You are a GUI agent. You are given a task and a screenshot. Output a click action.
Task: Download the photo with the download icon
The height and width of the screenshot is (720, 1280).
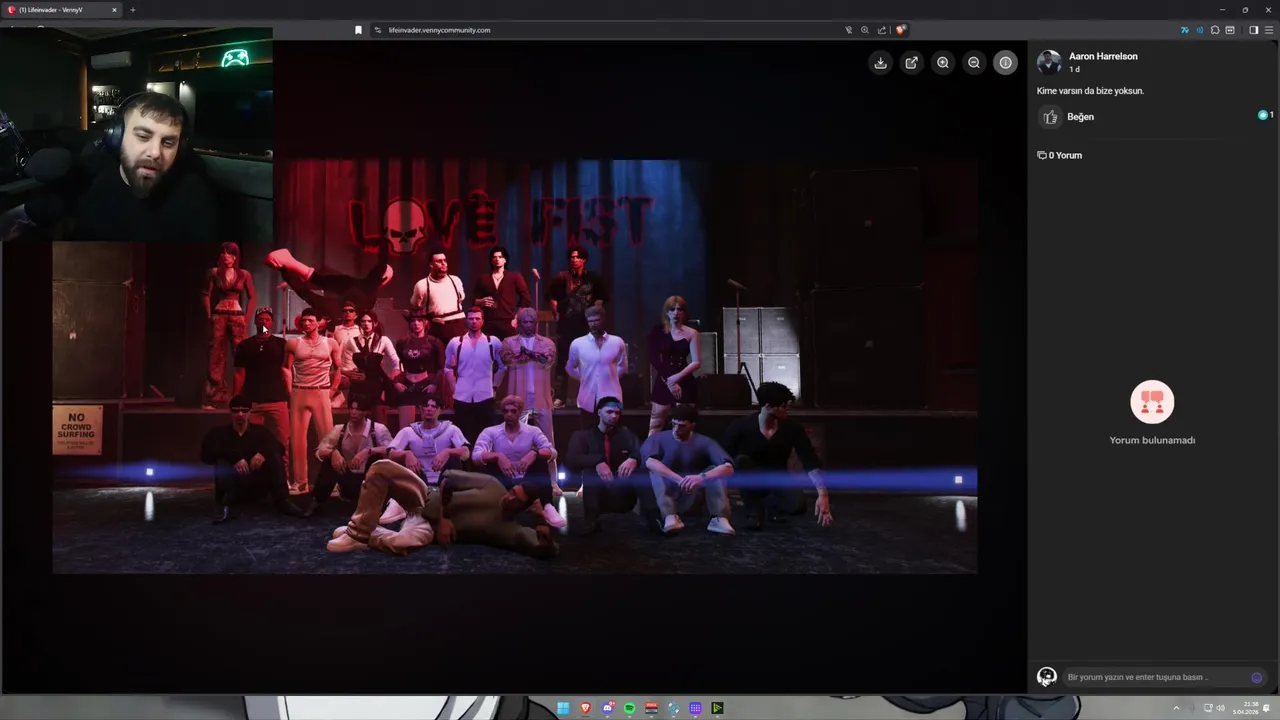point(880,63)
